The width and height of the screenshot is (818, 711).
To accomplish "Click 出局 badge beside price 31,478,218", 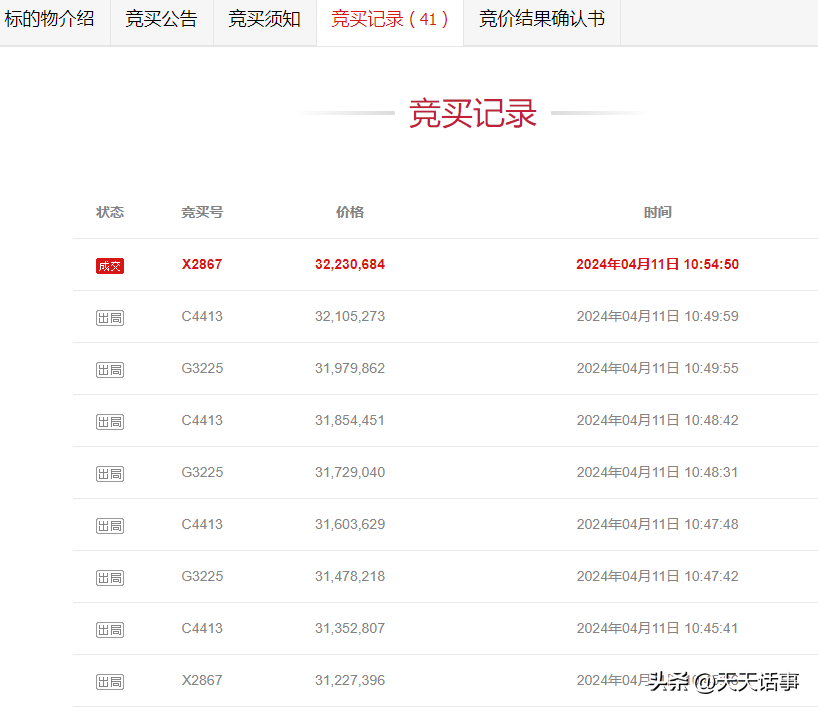I will tap(110, 578).
